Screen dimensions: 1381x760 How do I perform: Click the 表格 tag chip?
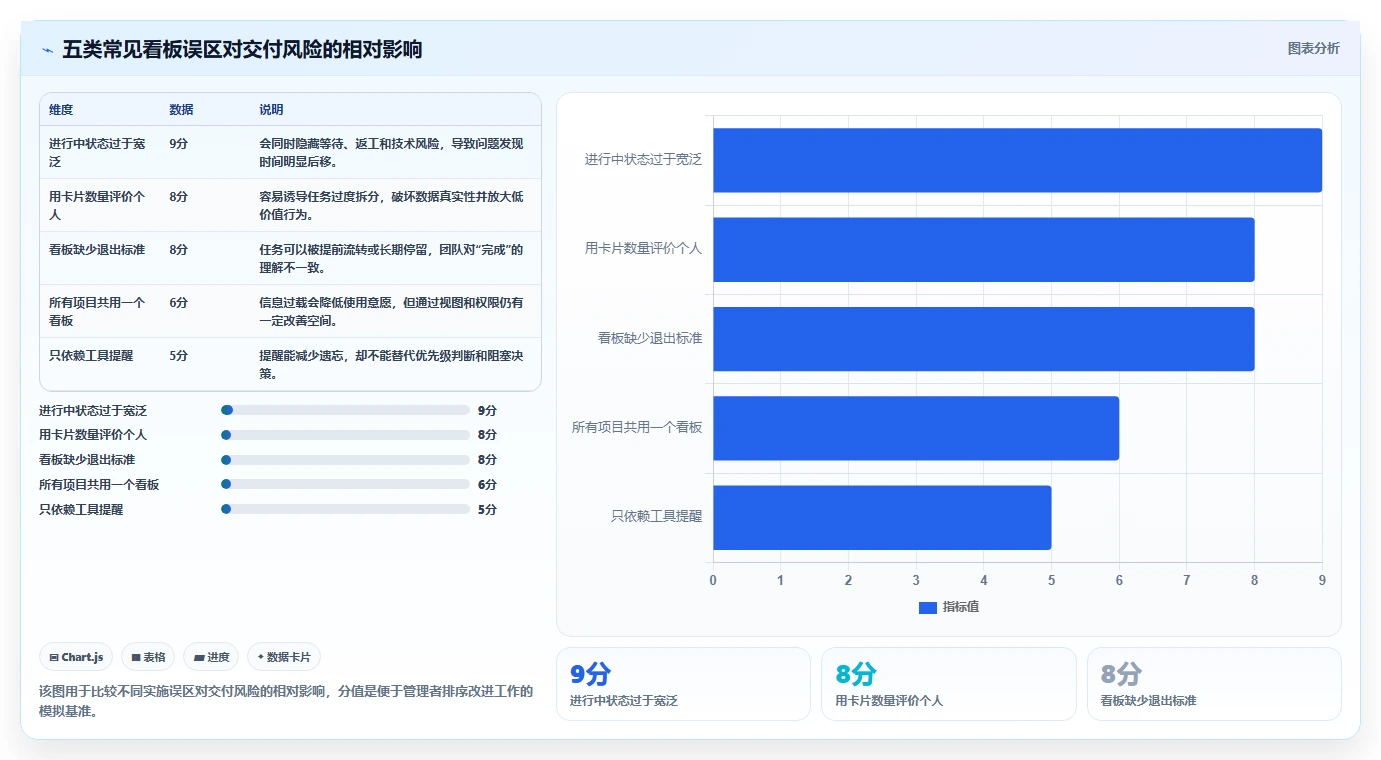click(x=148, y=657)
